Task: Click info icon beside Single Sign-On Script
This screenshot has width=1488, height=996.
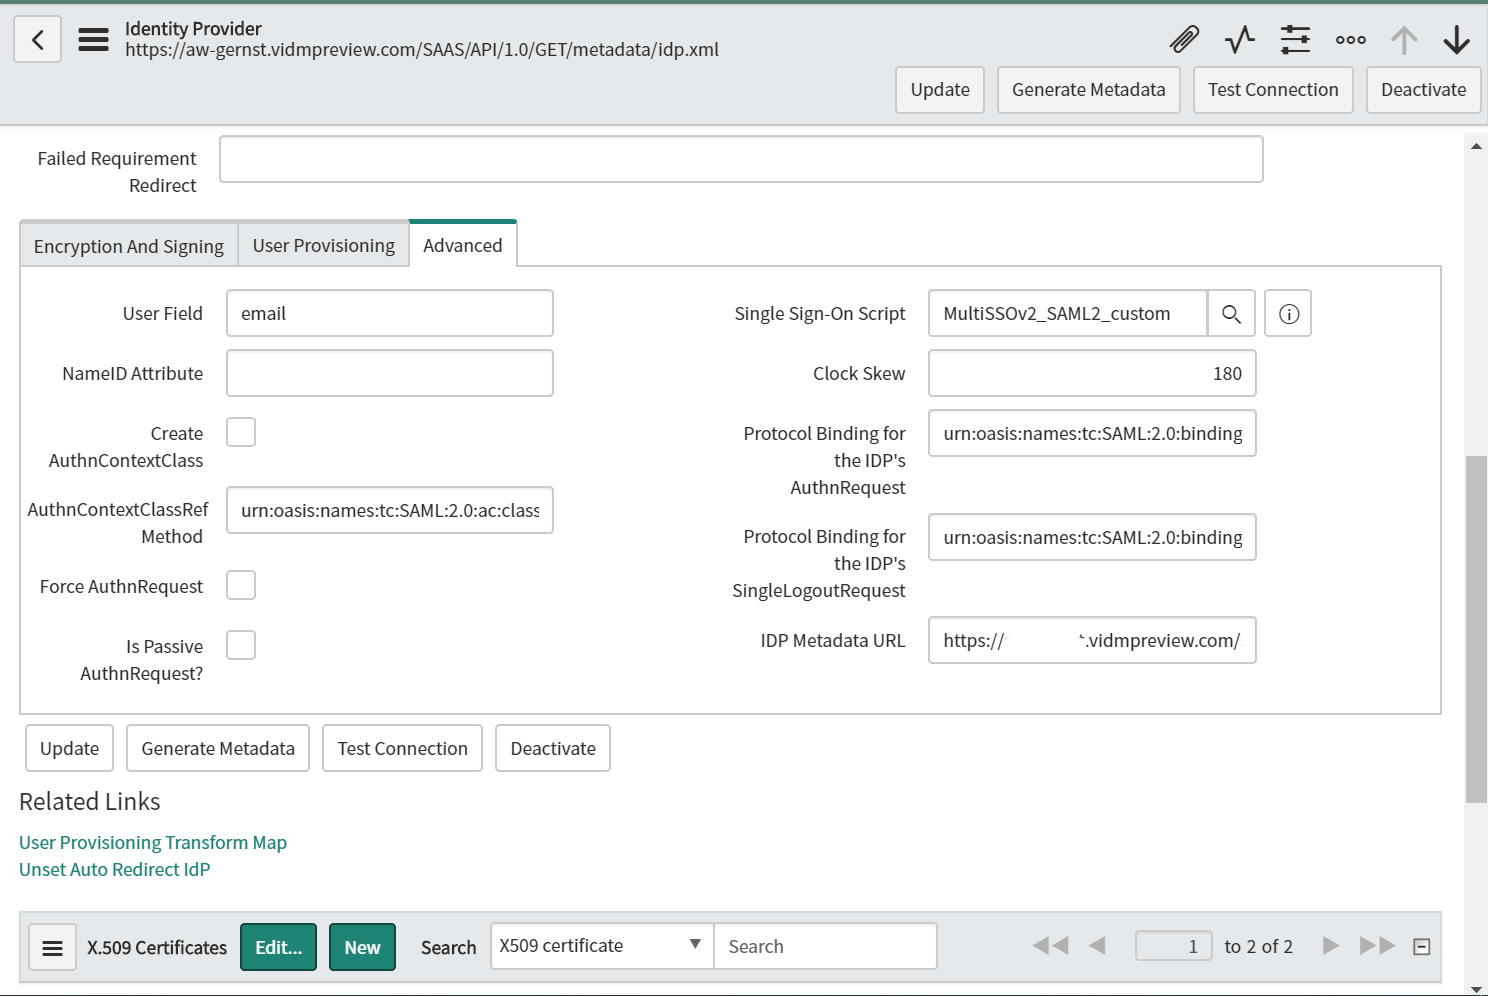Action: click(x=1288, y=314)
